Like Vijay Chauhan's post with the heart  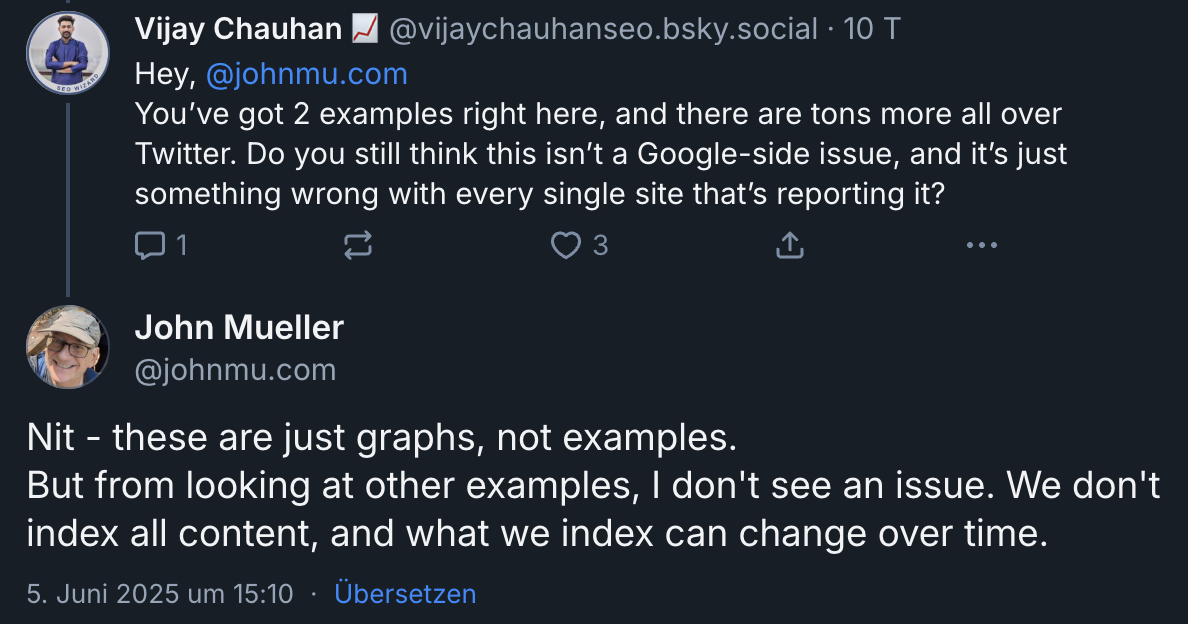(566, 245)
